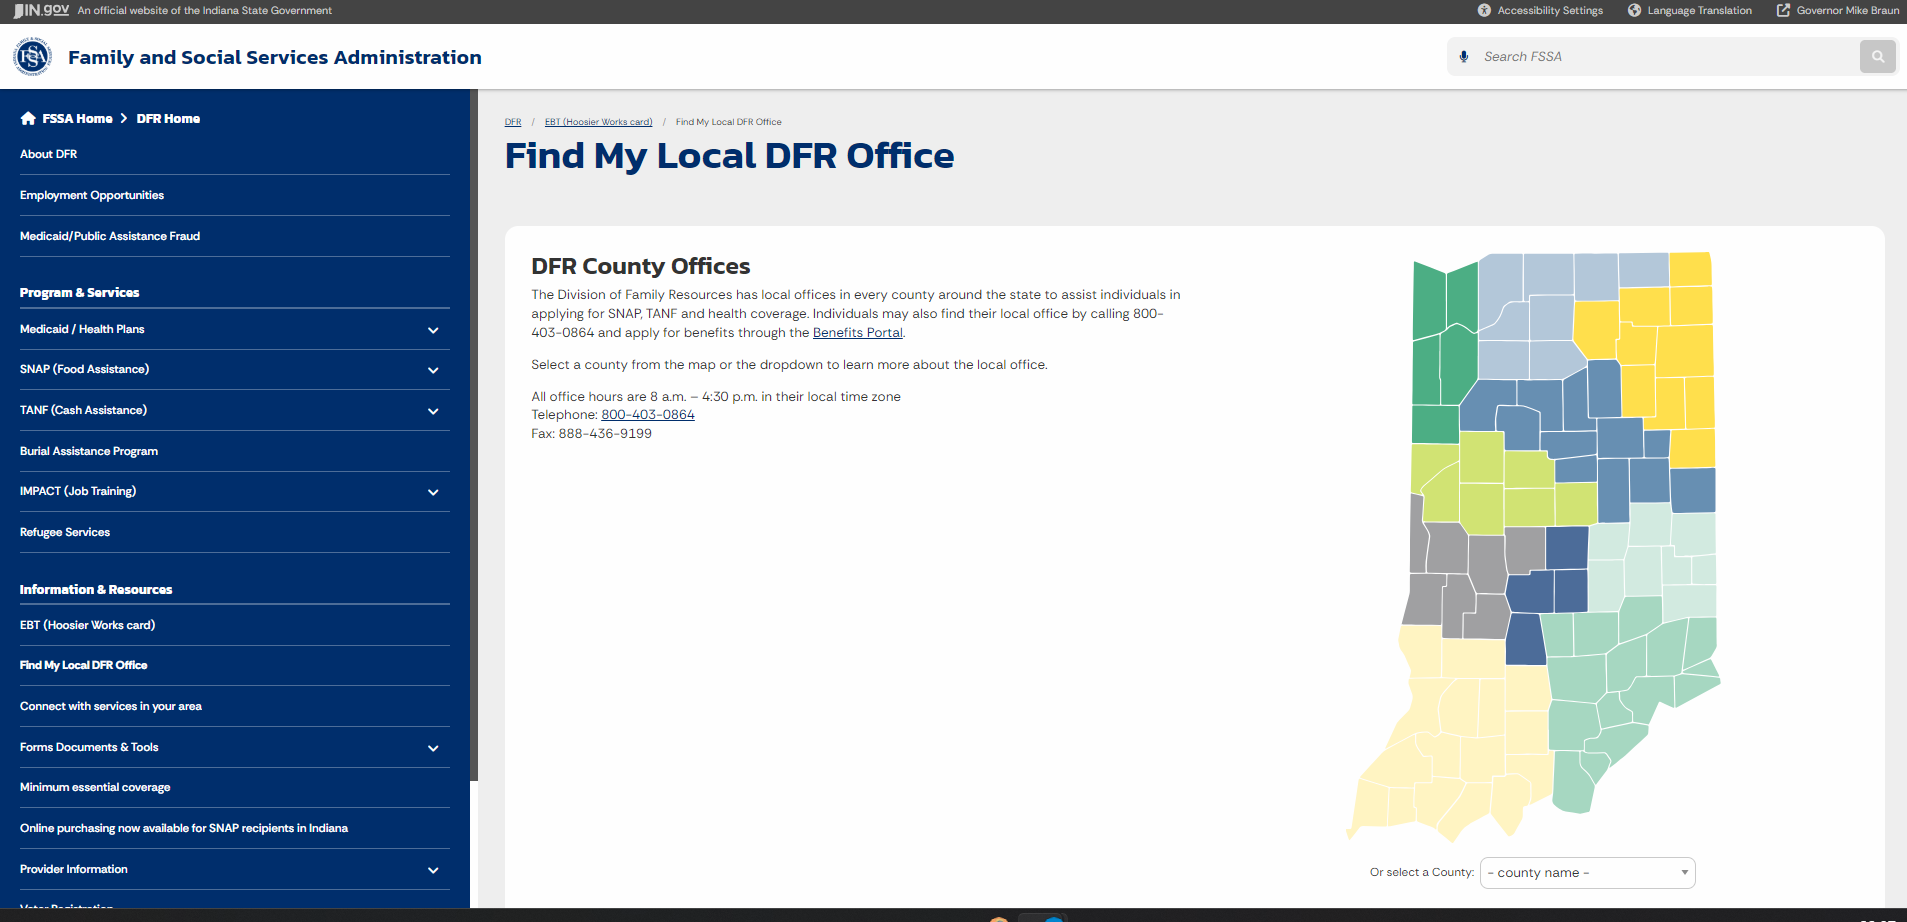Select Find My Local DFR Office sidebar item
Image resolution: width=1907 pixels, height=922 pixels.
(83, 665)
